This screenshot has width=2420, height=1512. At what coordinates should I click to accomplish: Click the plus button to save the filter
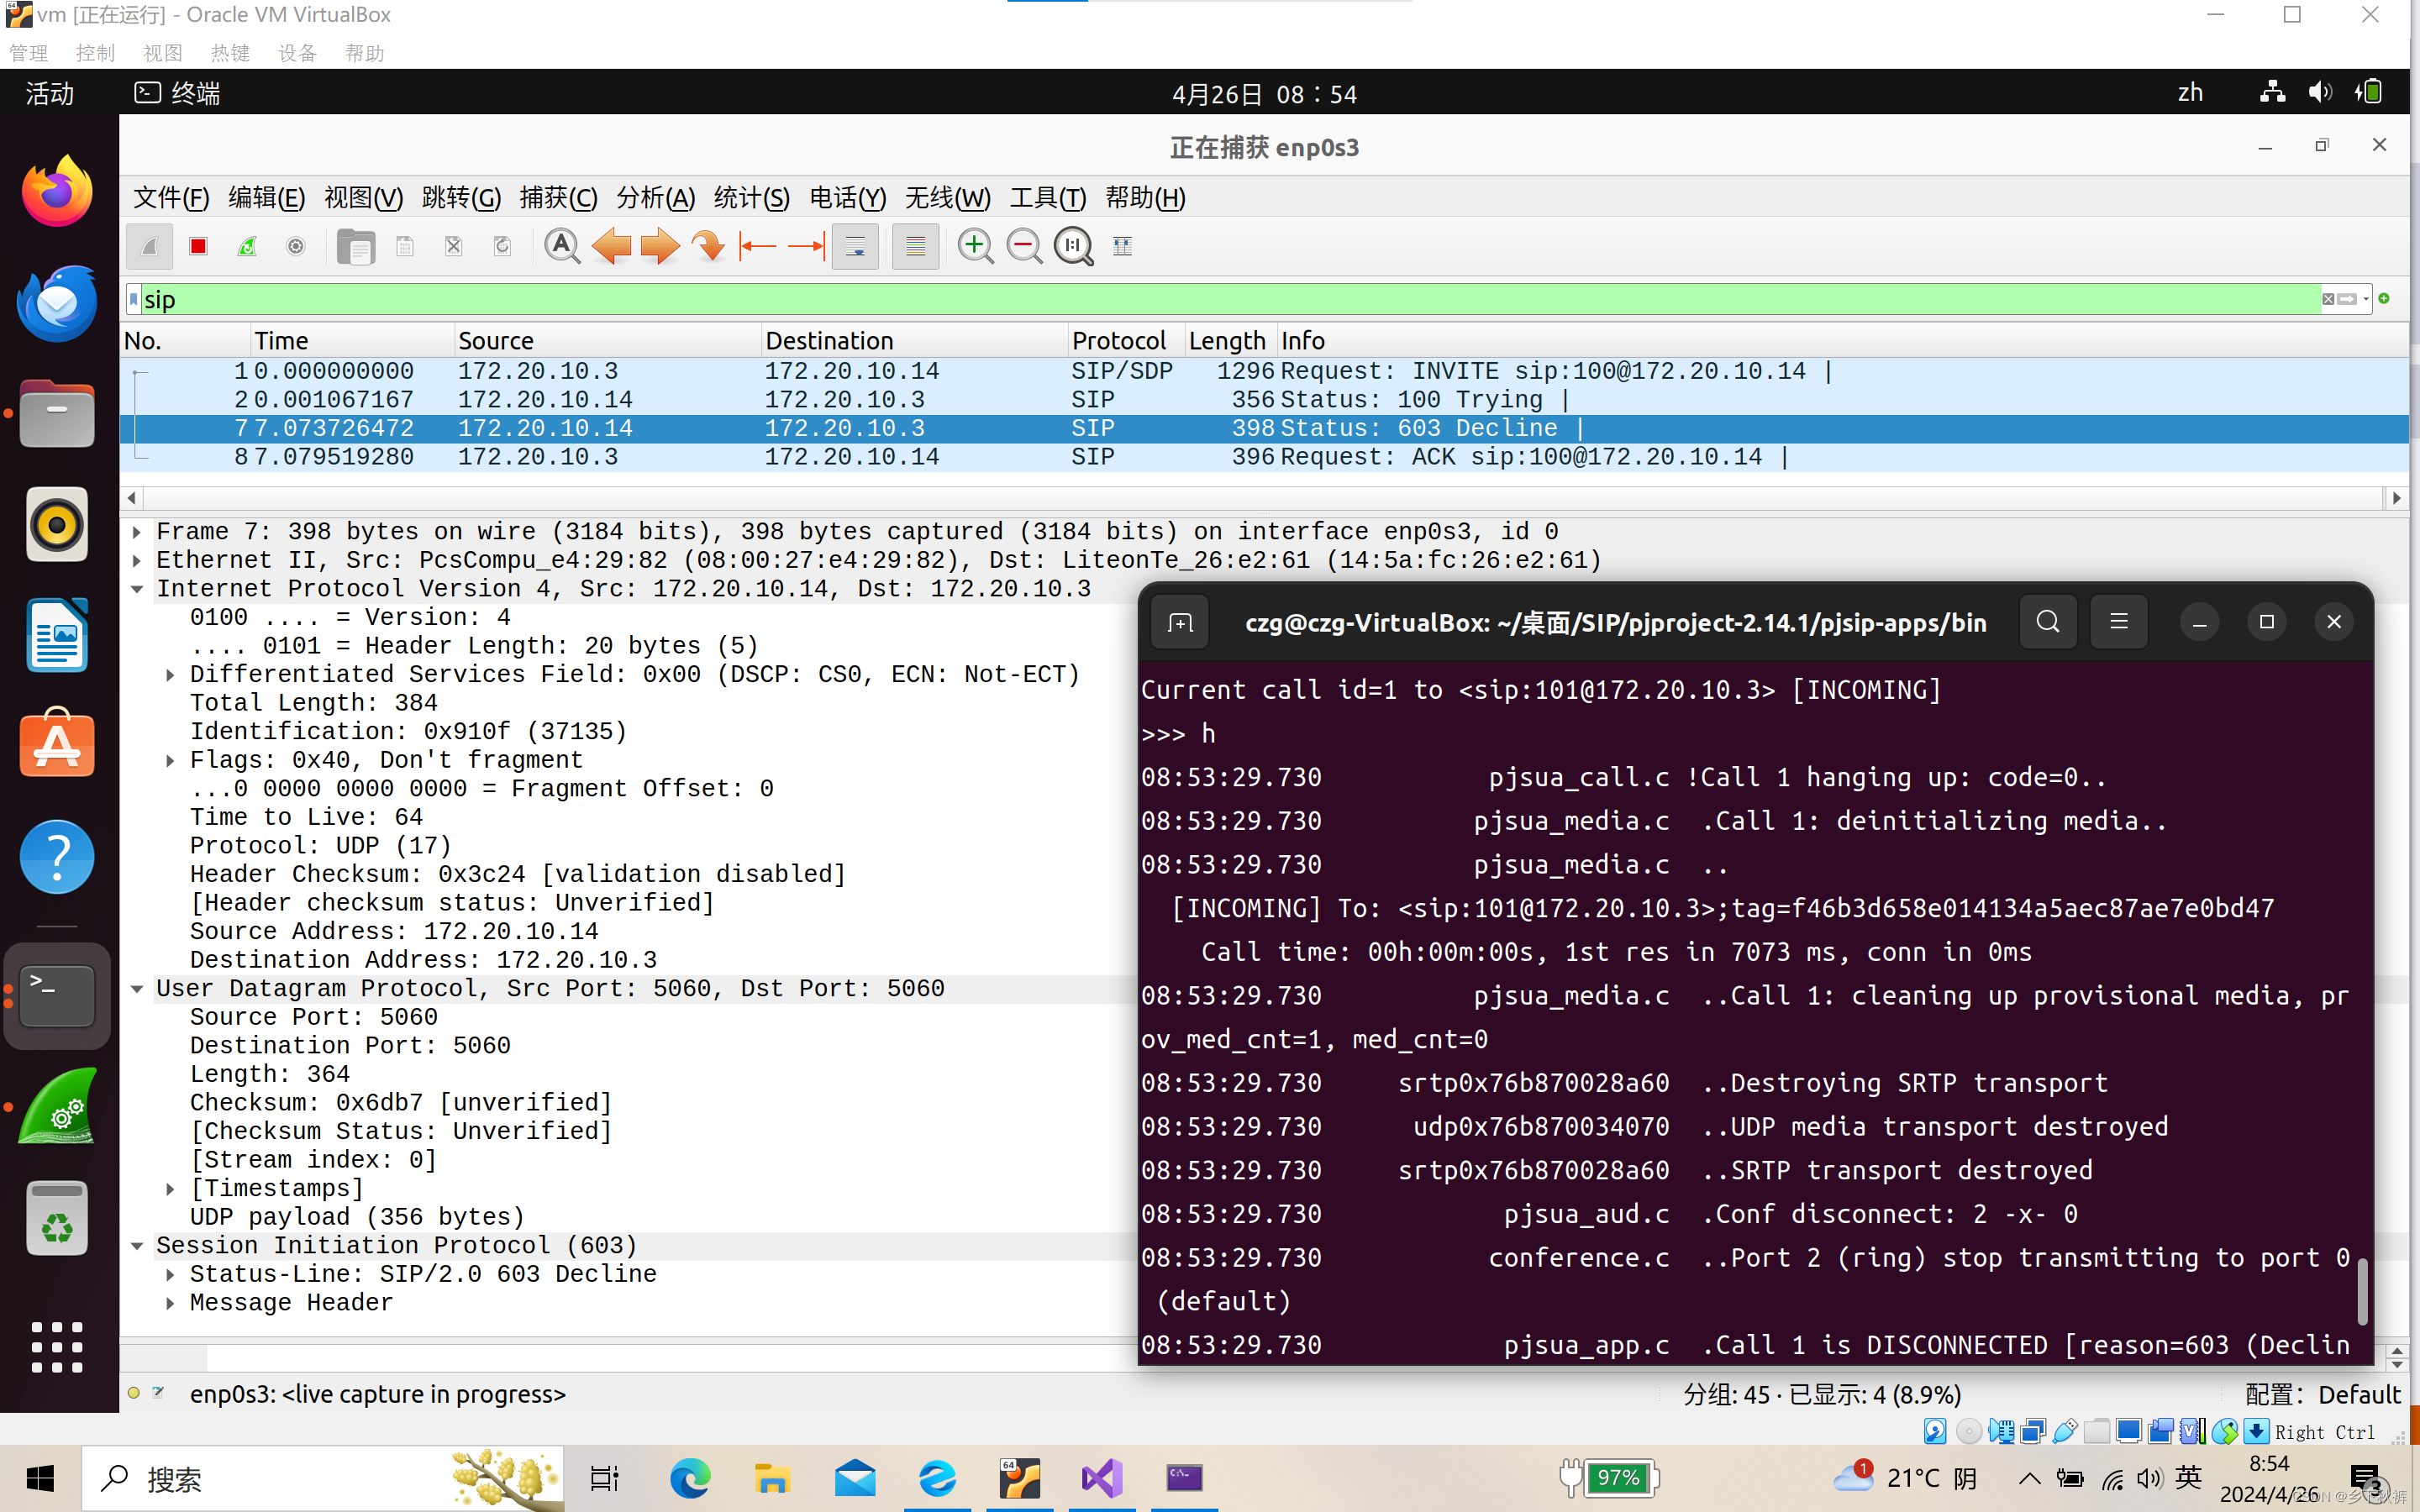pos(2385,298)
